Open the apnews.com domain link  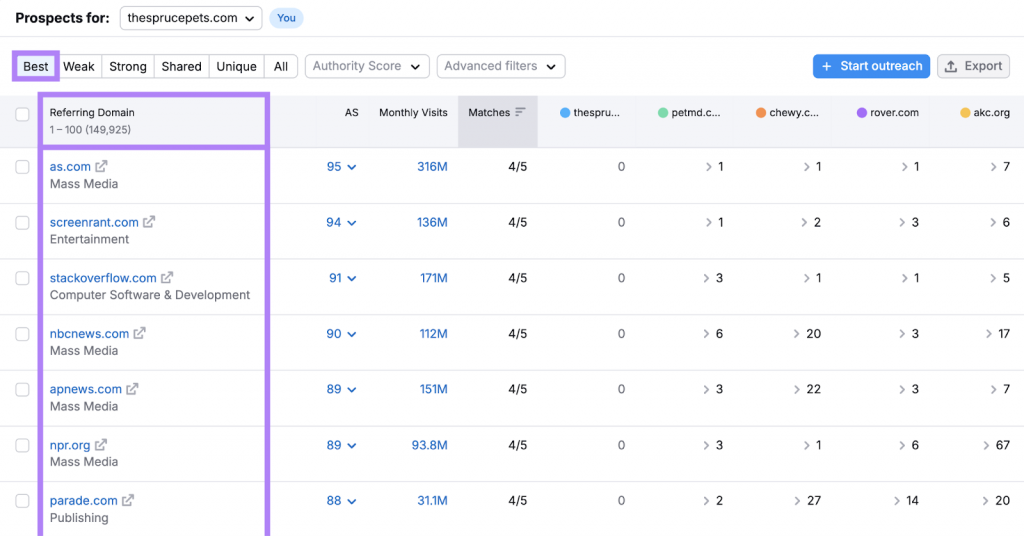click(86, 389)
